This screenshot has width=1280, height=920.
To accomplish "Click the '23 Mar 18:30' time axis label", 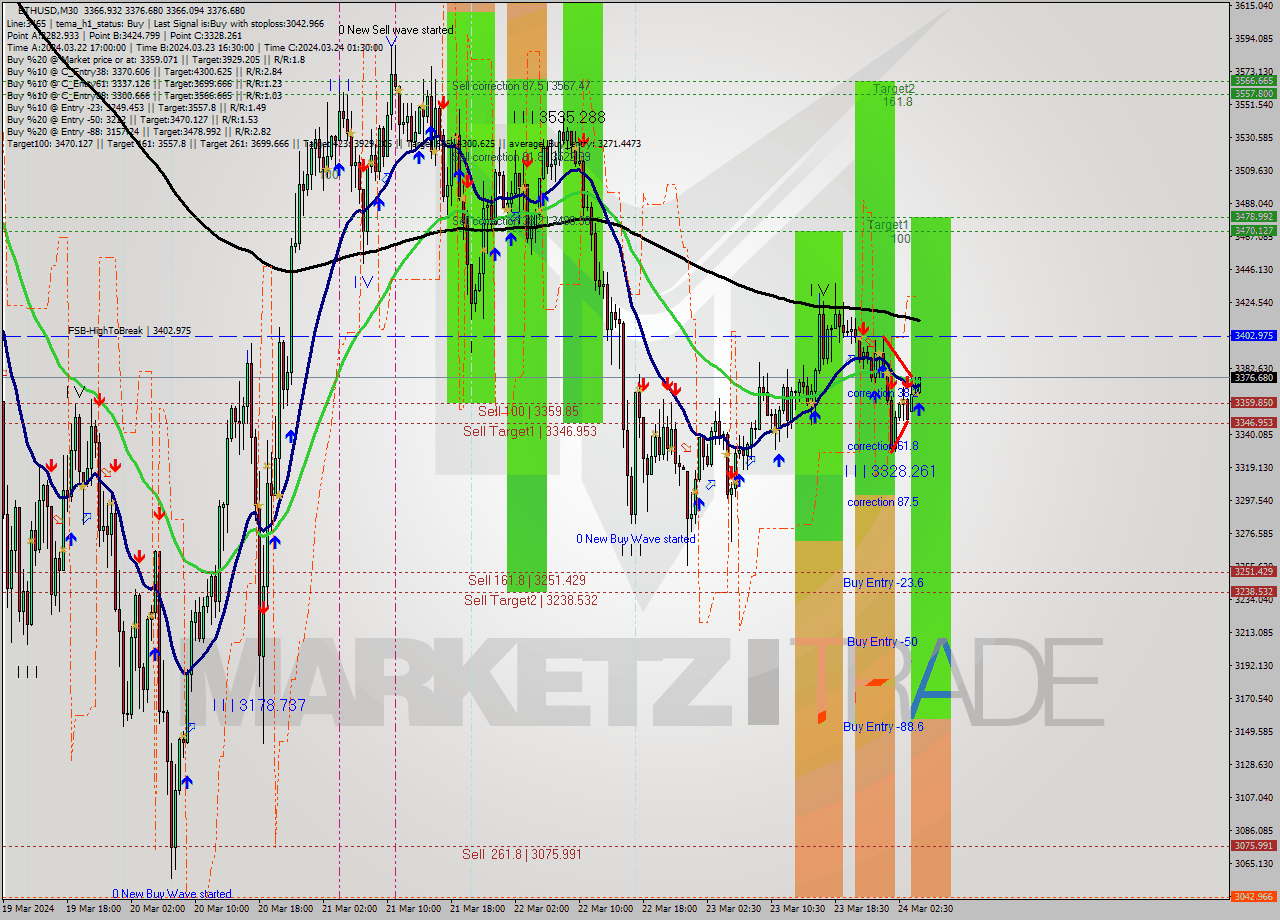I will [x=862, y=909].
